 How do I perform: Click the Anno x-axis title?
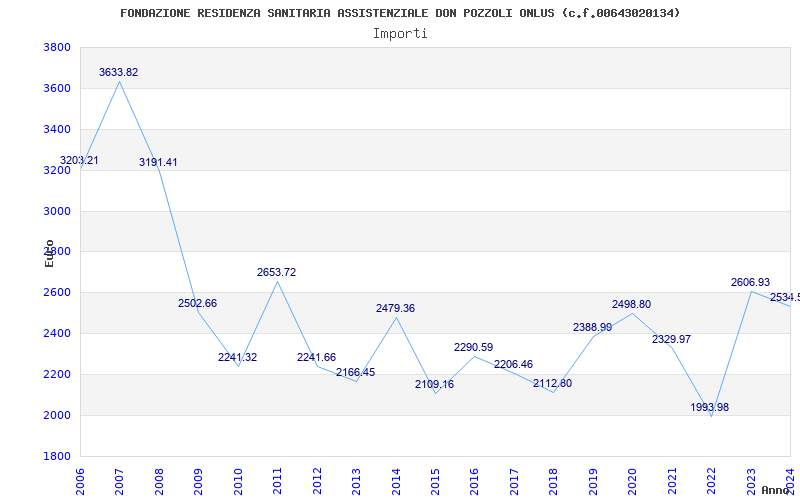point(776,490)
